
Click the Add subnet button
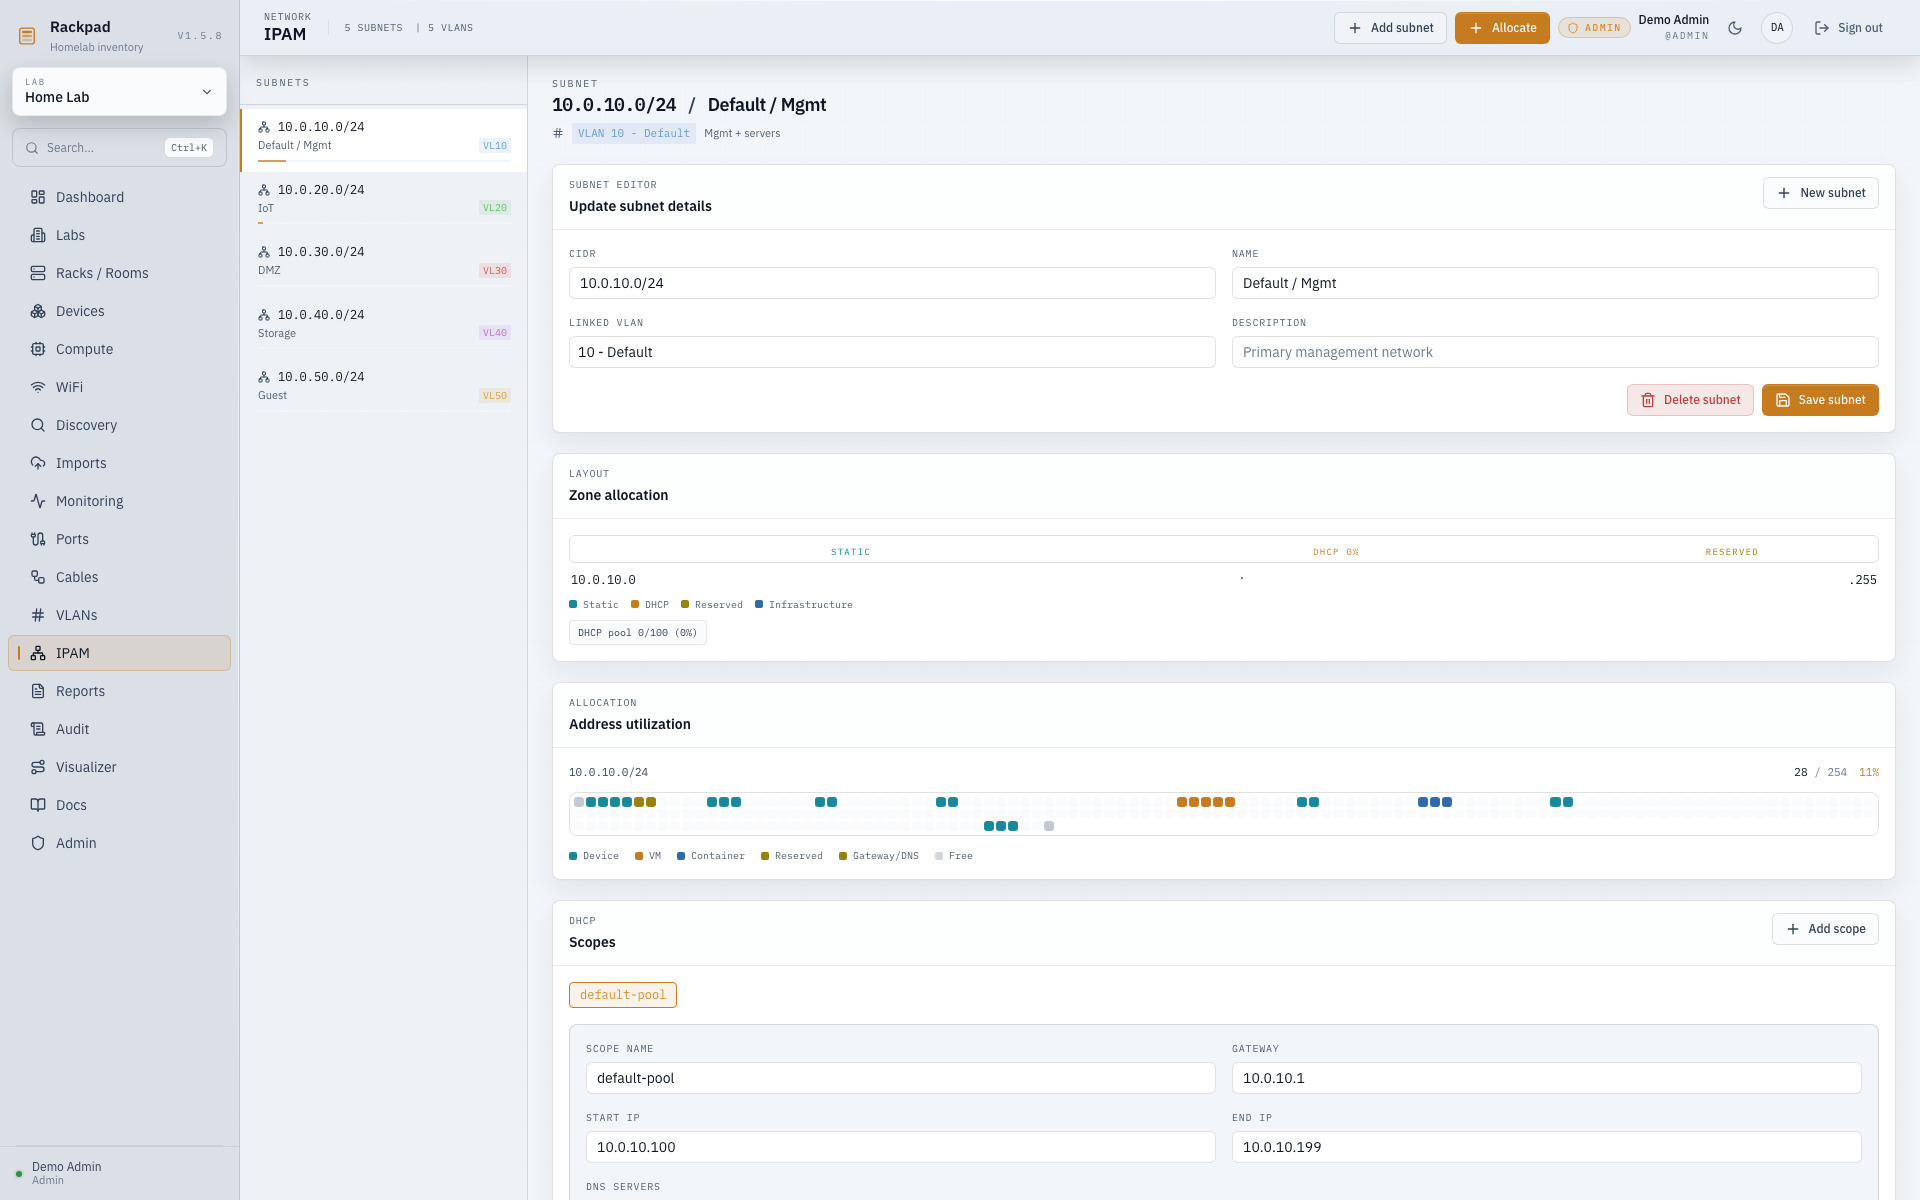[x=1390, y=28]
